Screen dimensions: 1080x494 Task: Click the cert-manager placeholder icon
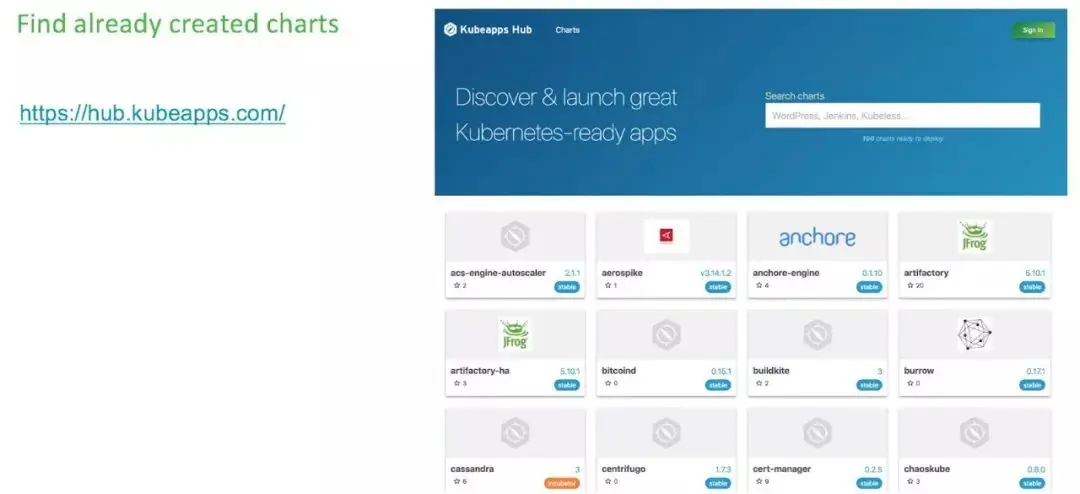pyautogui.click(x=817, y=433)
